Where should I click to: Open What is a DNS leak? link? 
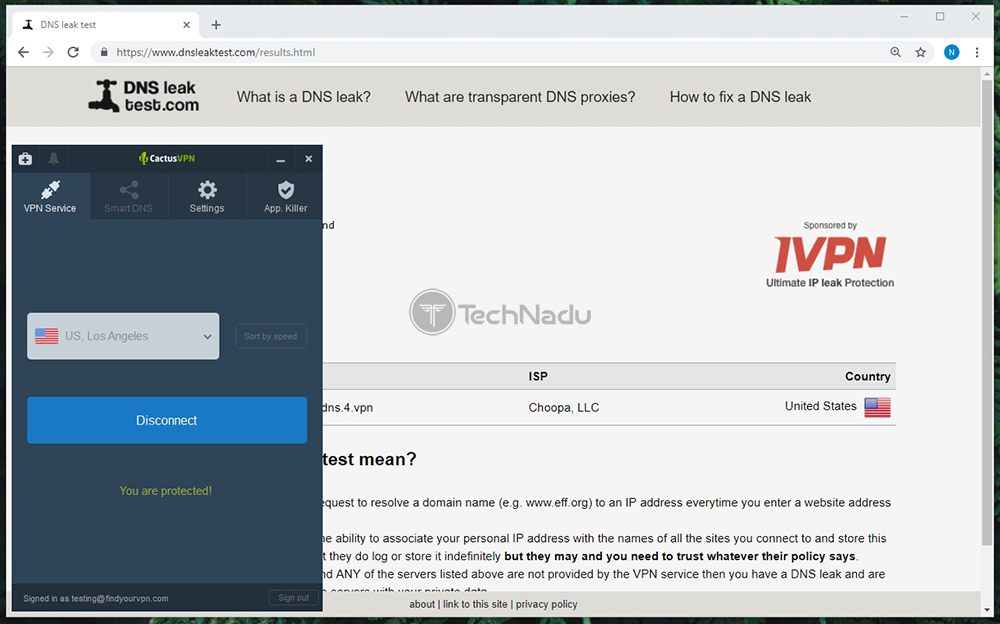304,97
